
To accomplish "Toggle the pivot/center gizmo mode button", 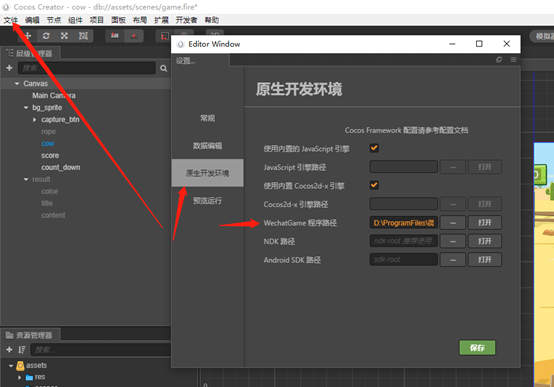I will coord(115,36).
